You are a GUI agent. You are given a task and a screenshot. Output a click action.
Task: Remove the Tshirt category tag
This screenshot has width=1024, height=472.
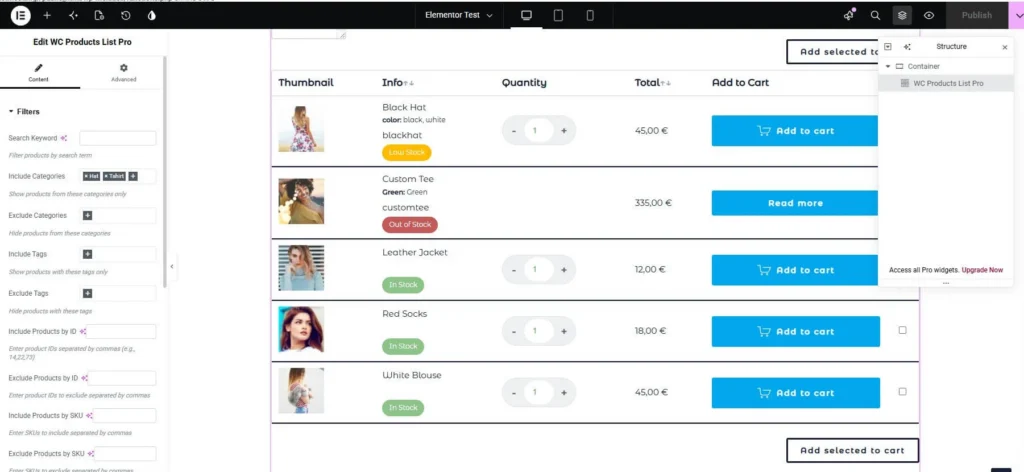click(x=106, y=176)
